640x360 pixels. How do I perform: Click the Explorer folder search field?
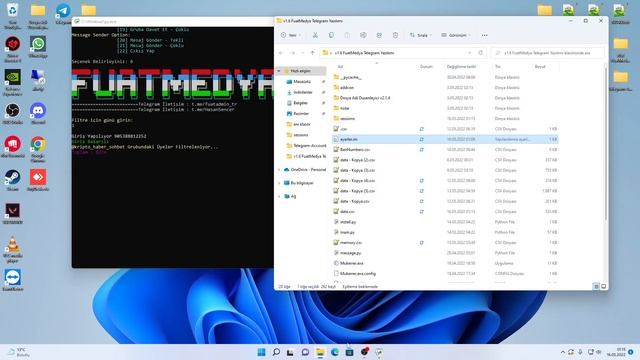click(548, 53)
